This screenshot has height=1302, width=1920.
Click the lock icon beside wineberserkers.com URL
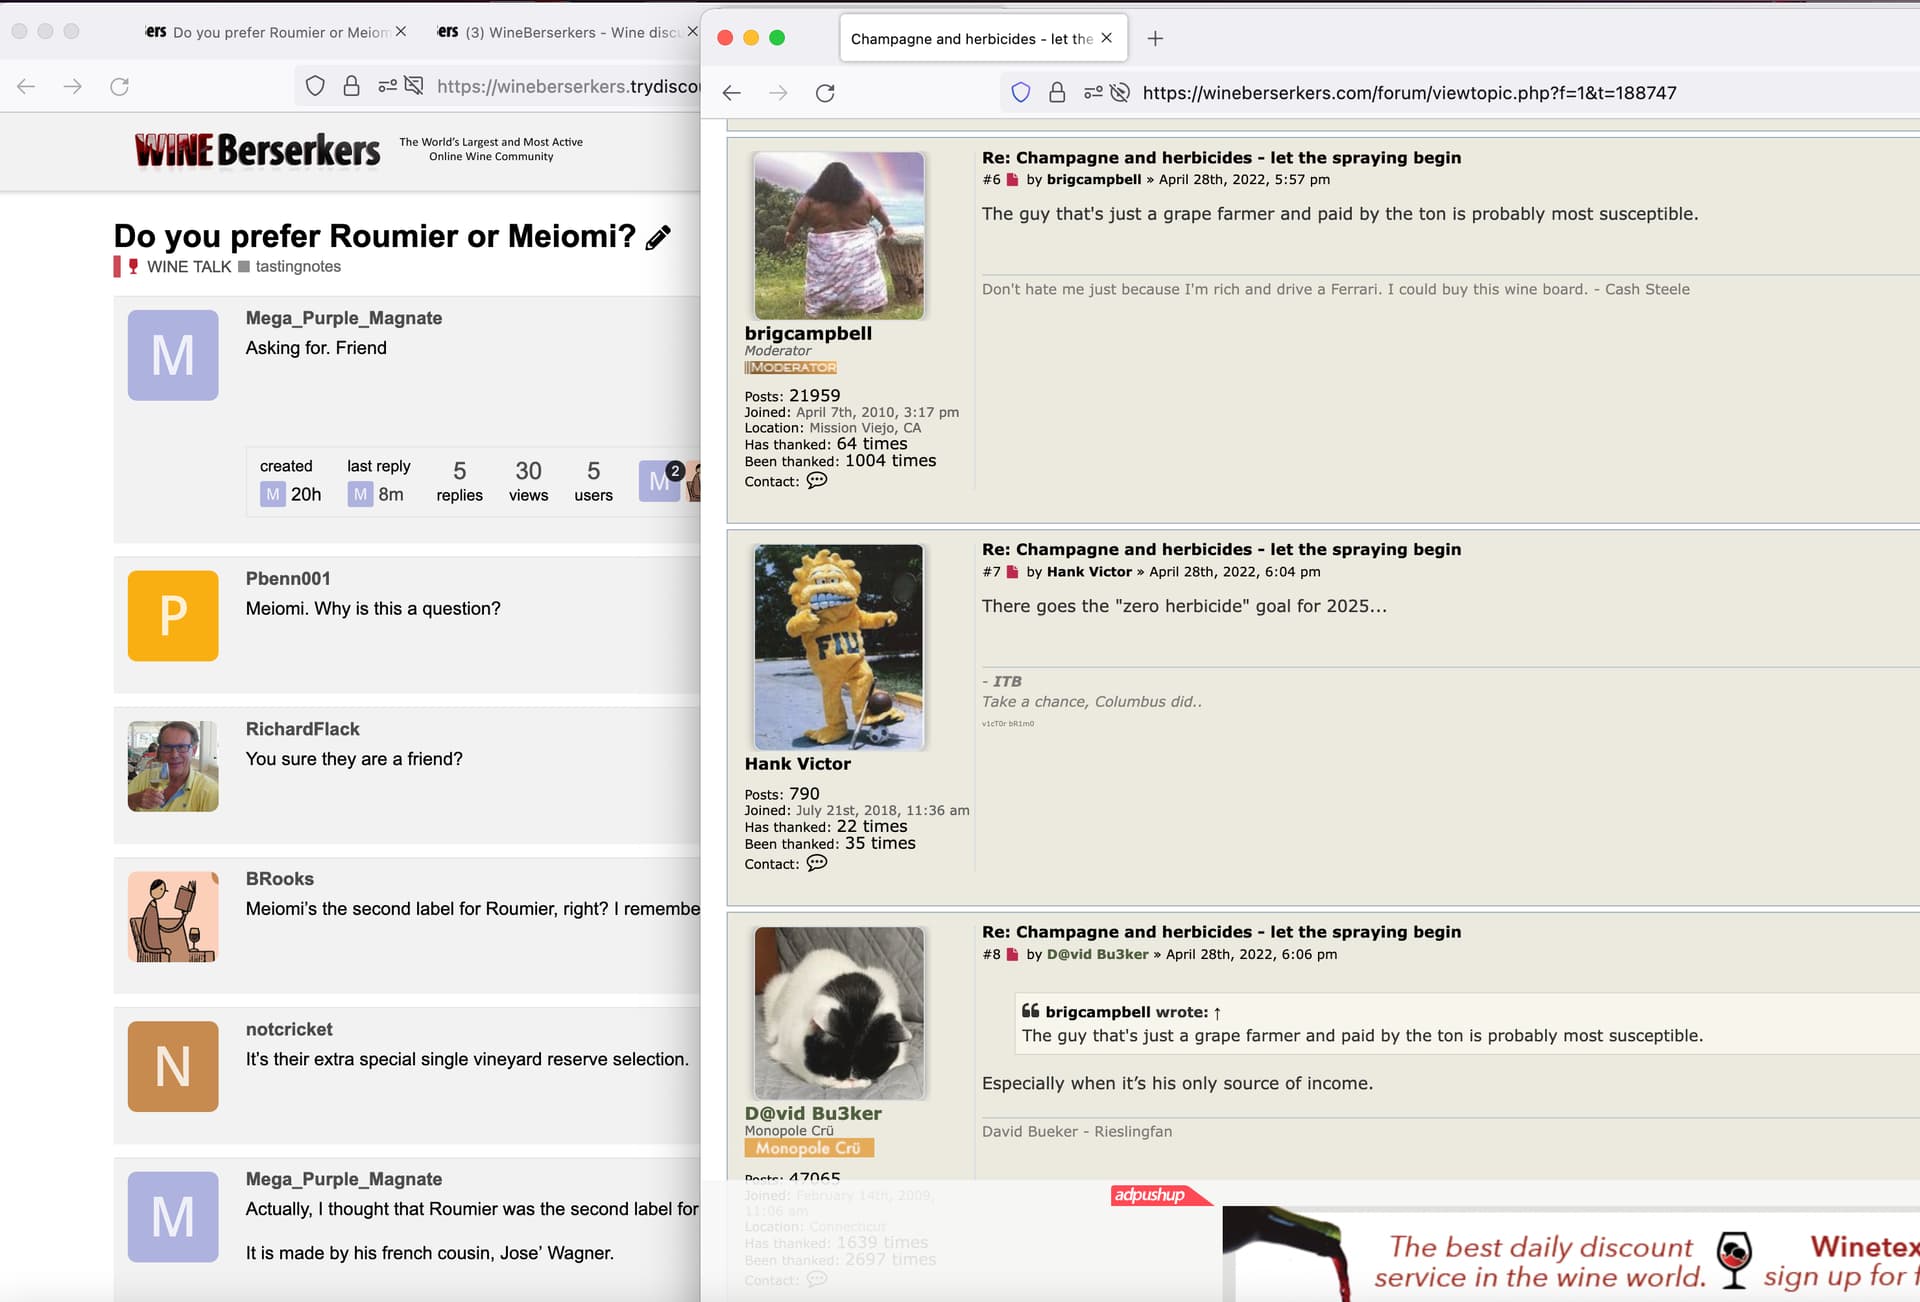tap(1057, 93)
